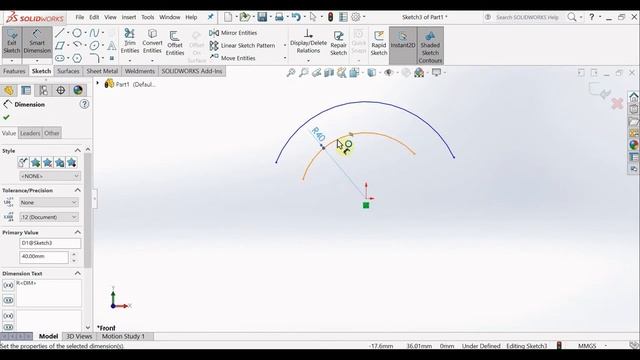
Task: Select the Arc sketch tool
Action: click(x=77, y=45)
